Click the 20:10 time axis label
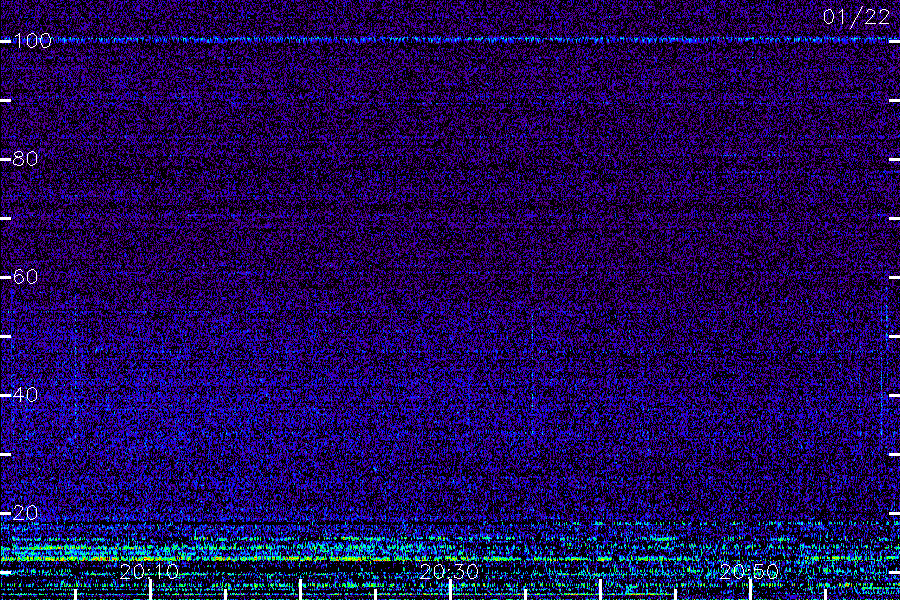The width and height of the screenshot is (900, 600). [x=149, y=572]
